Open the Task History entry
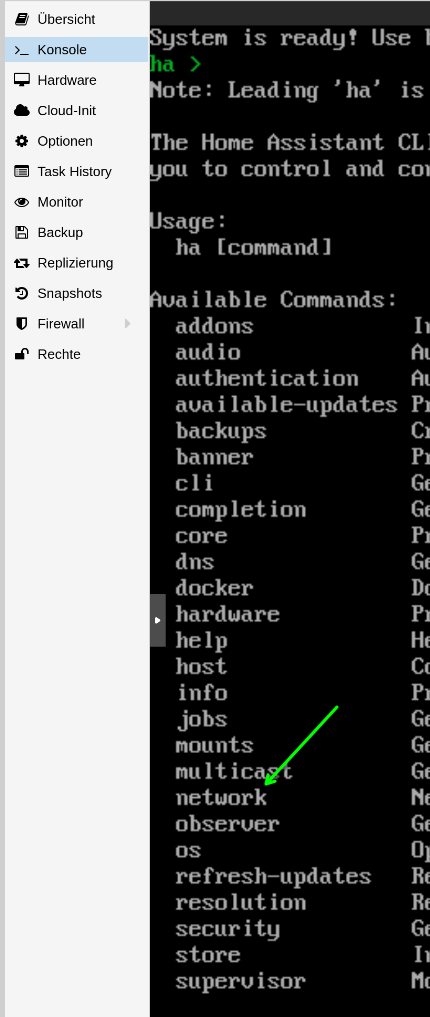Screen dimensions: 430x1017 tap(77, 172)
